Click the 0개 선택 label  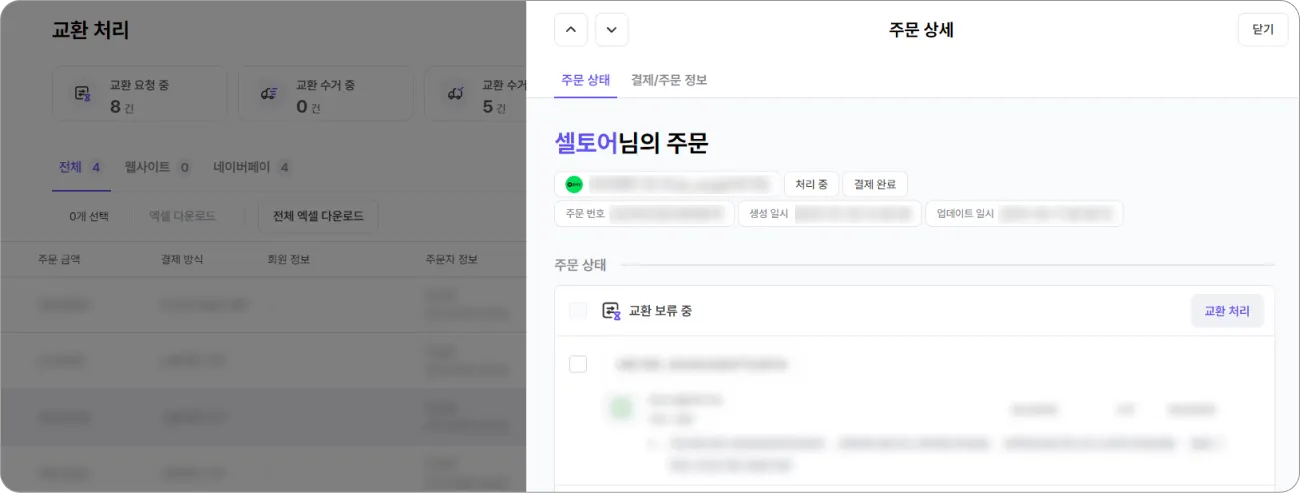tap(89, 216)
